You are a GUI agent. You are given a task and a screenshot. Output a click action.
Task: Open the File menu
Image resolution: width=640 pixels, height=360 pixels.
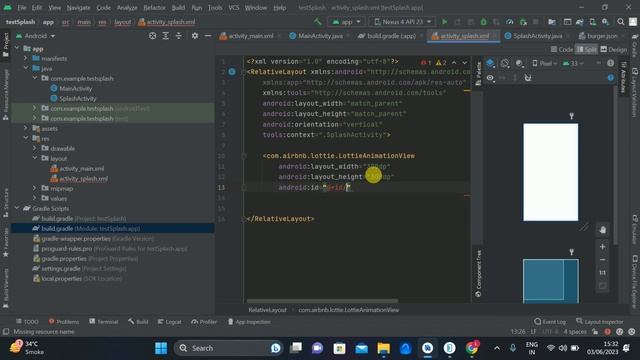click(x=22, y=8)
